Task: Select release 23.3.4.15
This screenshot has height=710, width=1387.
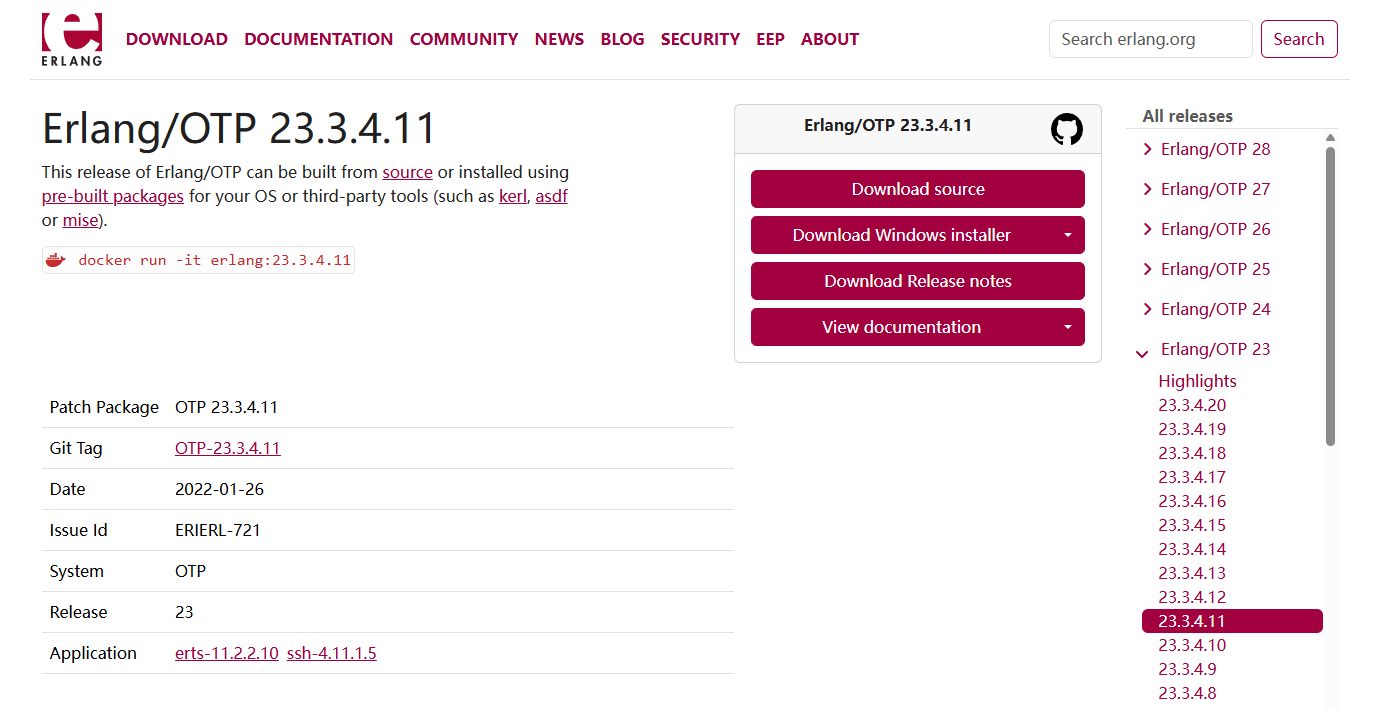Action: [1192, 525]
